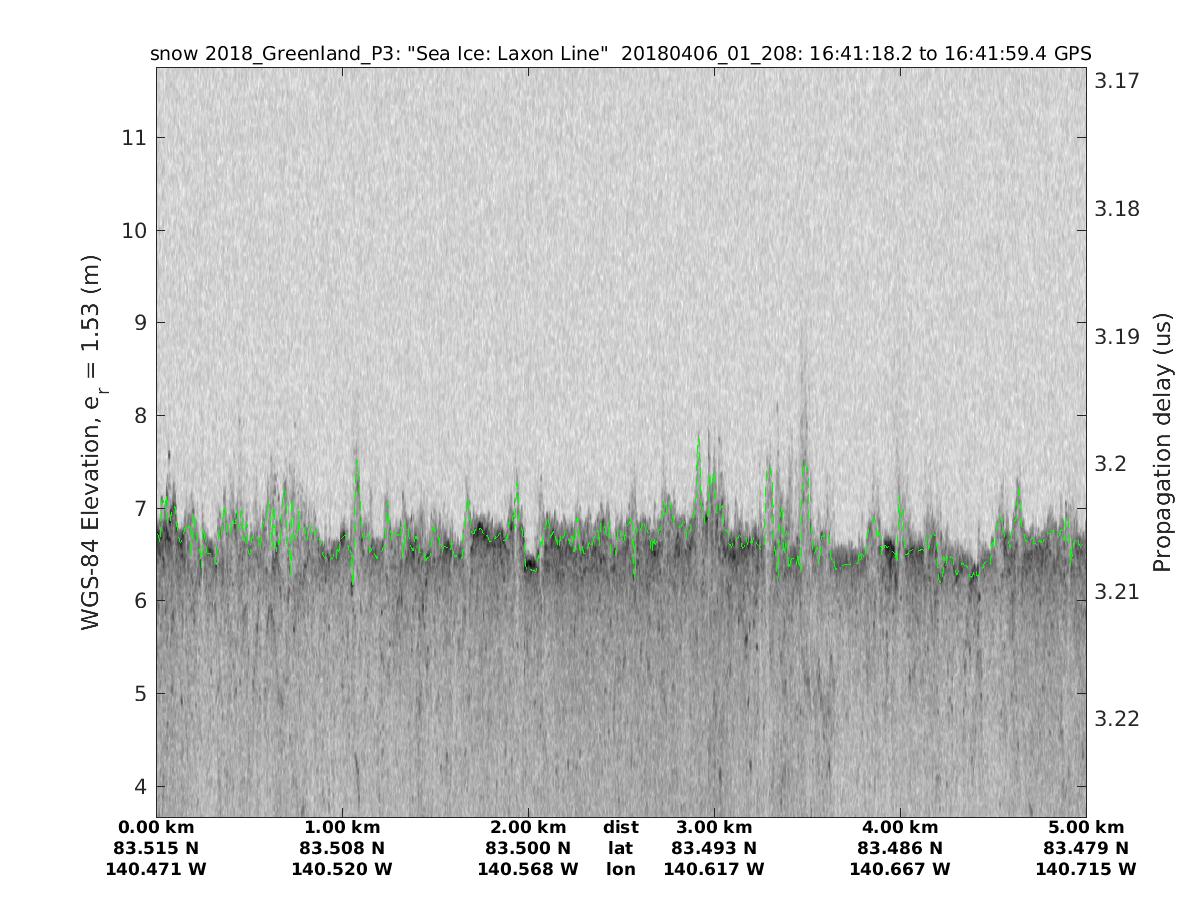Viewport: 1200px width, 900px height.
Task: Click the 140.667 W longitude label
Action: point(900,869)
